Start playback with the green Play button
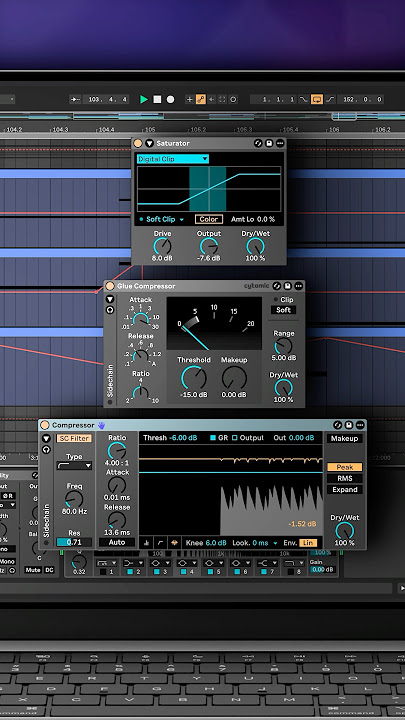 click(x=144, y=99)
